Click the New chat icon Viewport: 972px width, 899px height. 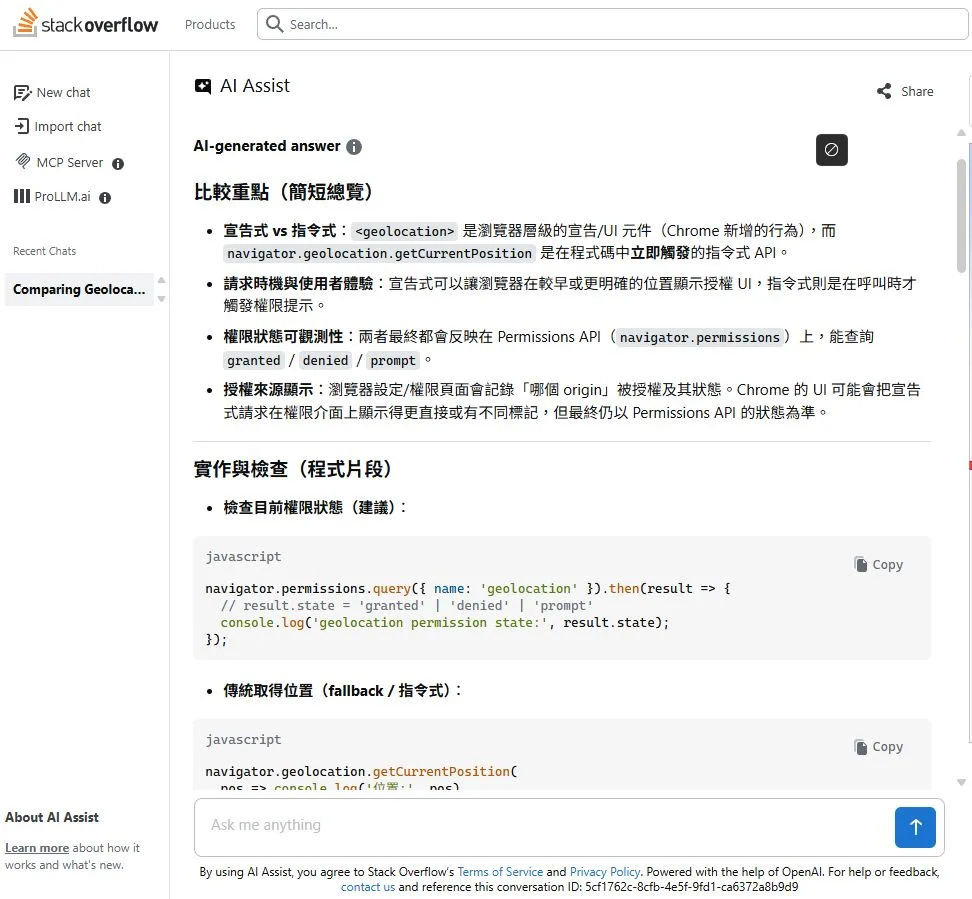tap(22, 93)
